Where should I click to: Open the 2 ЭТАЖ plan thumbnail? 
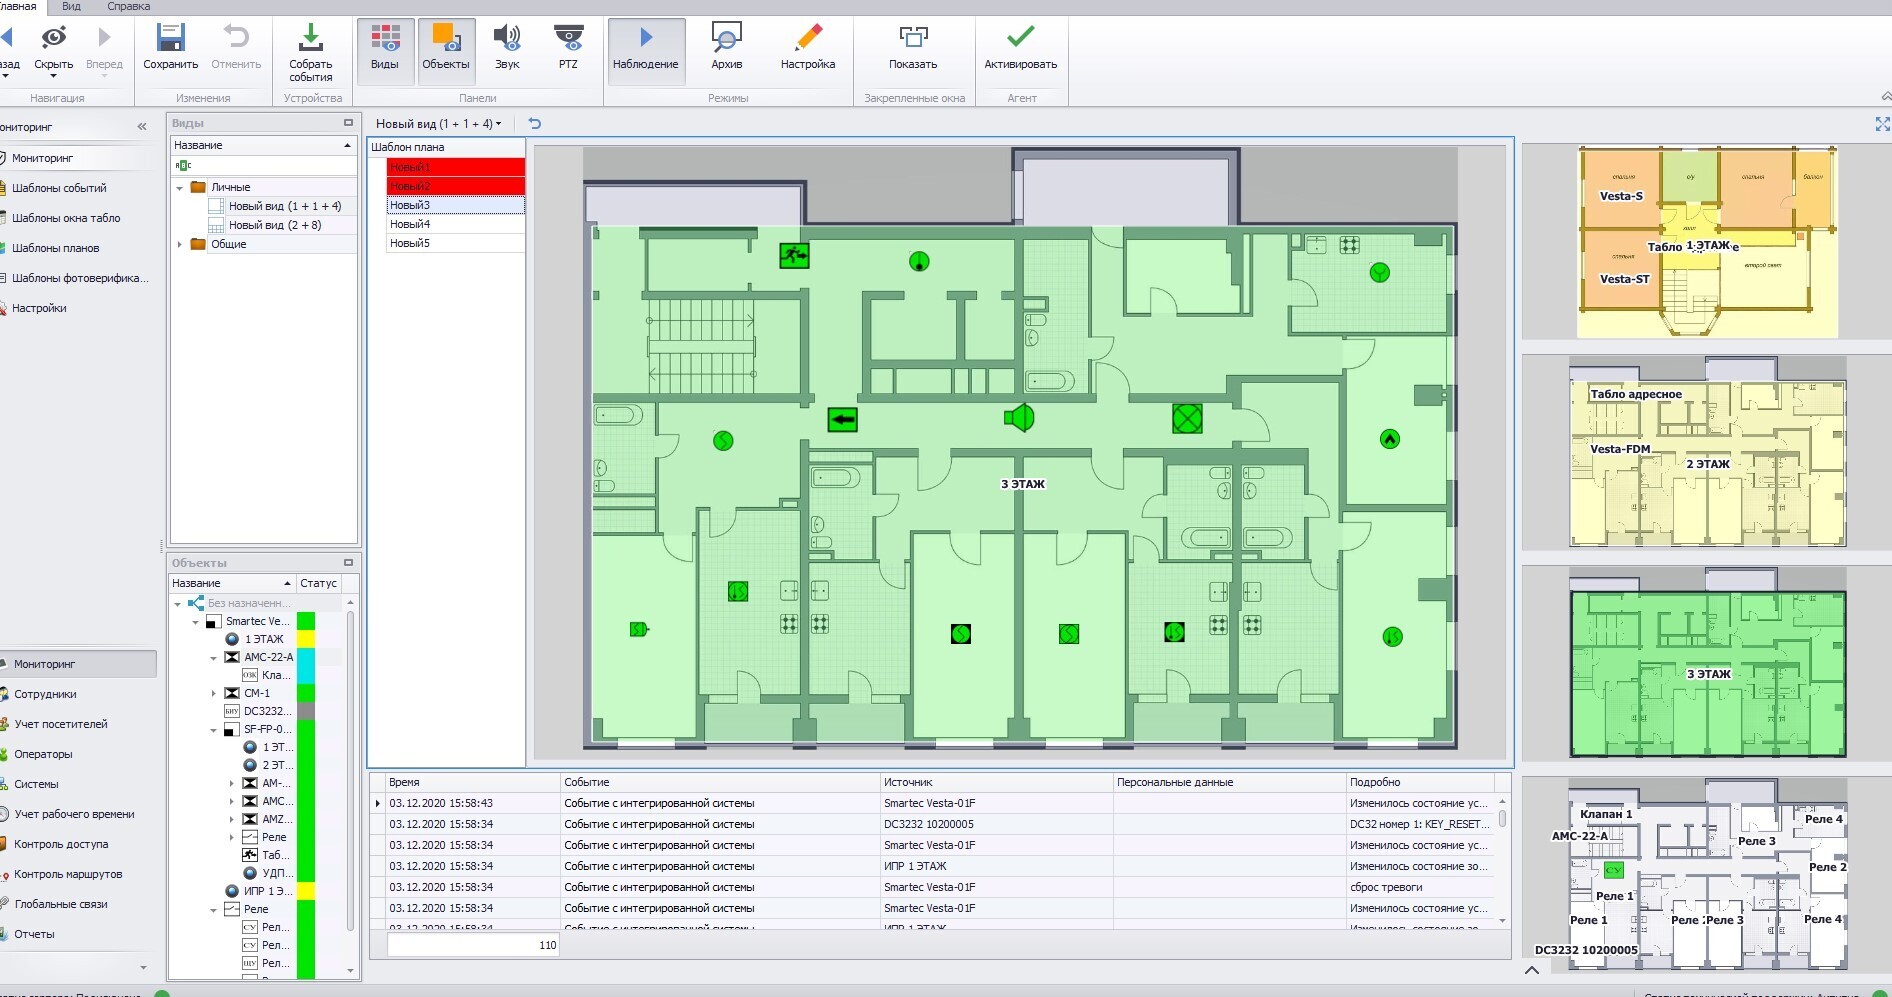[1708, 453]
